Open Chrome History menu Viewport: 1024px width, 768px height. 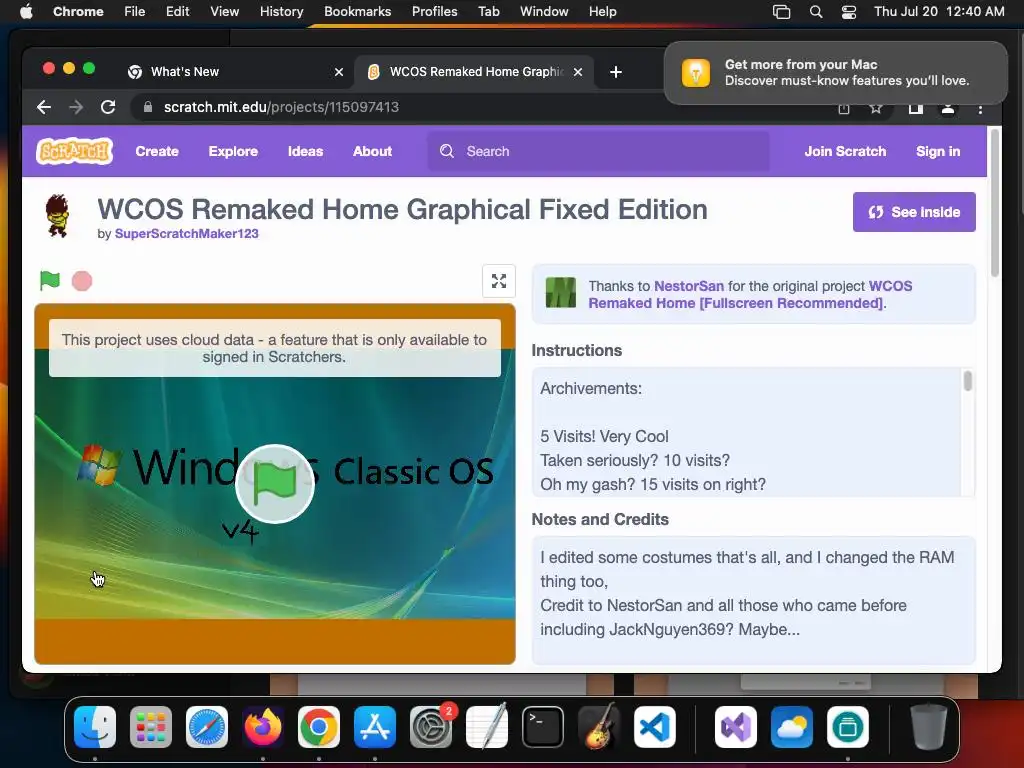281,12
